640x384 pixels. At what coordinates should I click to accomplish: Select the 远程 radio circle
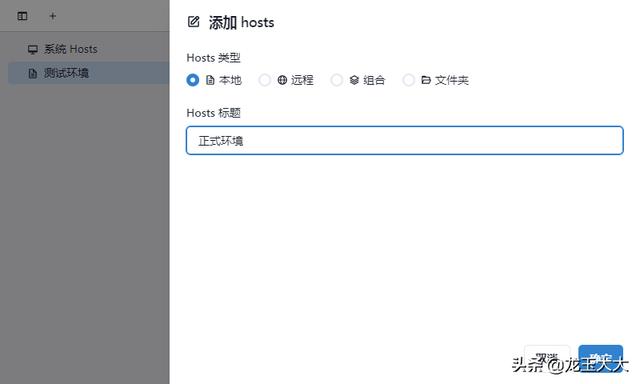click(264, 80)
